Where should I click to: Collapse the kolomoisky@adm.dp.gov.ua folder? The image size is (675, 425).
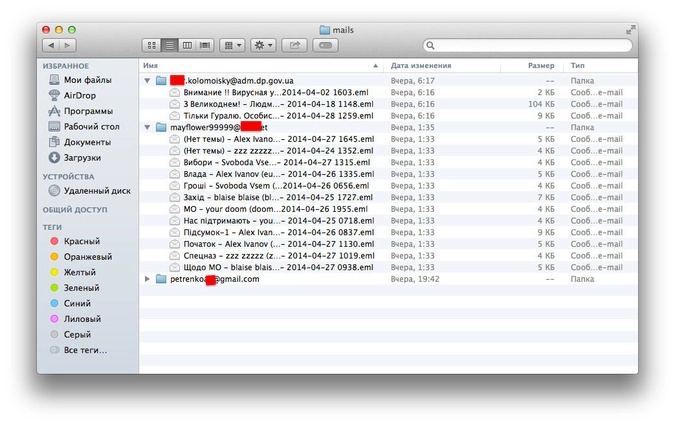coord(148,80)
